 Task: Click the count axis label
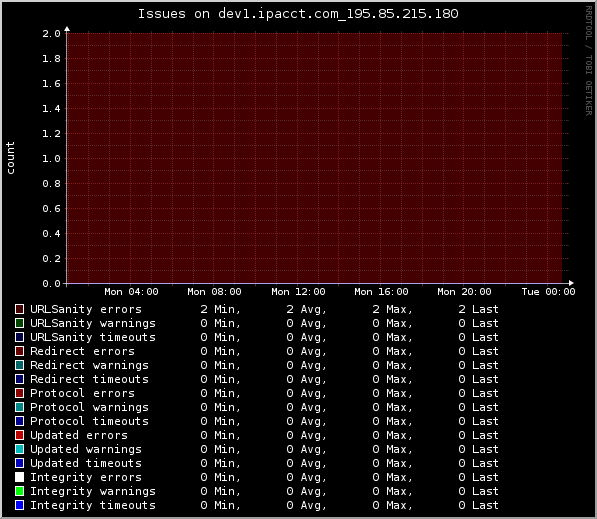pos(10,158)
